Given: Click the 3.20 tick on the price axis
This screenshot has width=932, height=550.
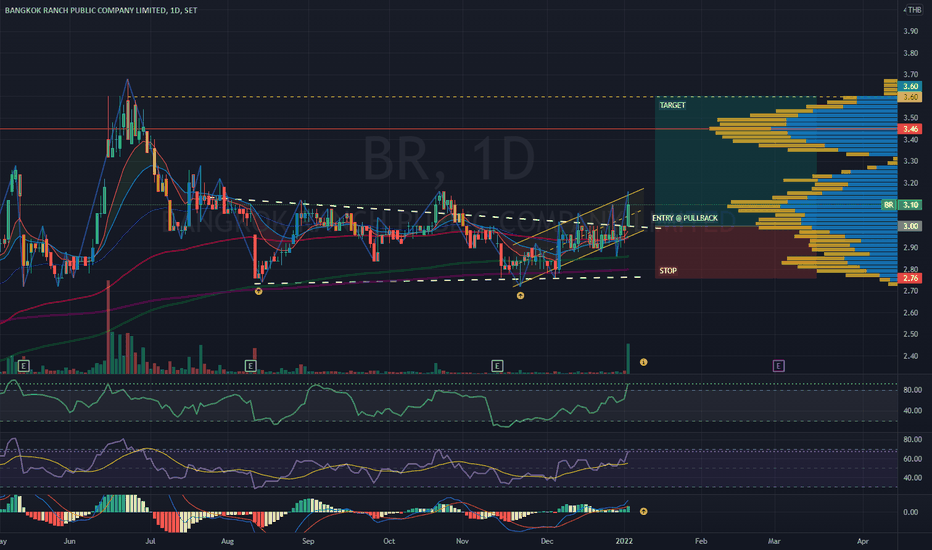Looking at the screenshot, I should click(x=910, y=183).
